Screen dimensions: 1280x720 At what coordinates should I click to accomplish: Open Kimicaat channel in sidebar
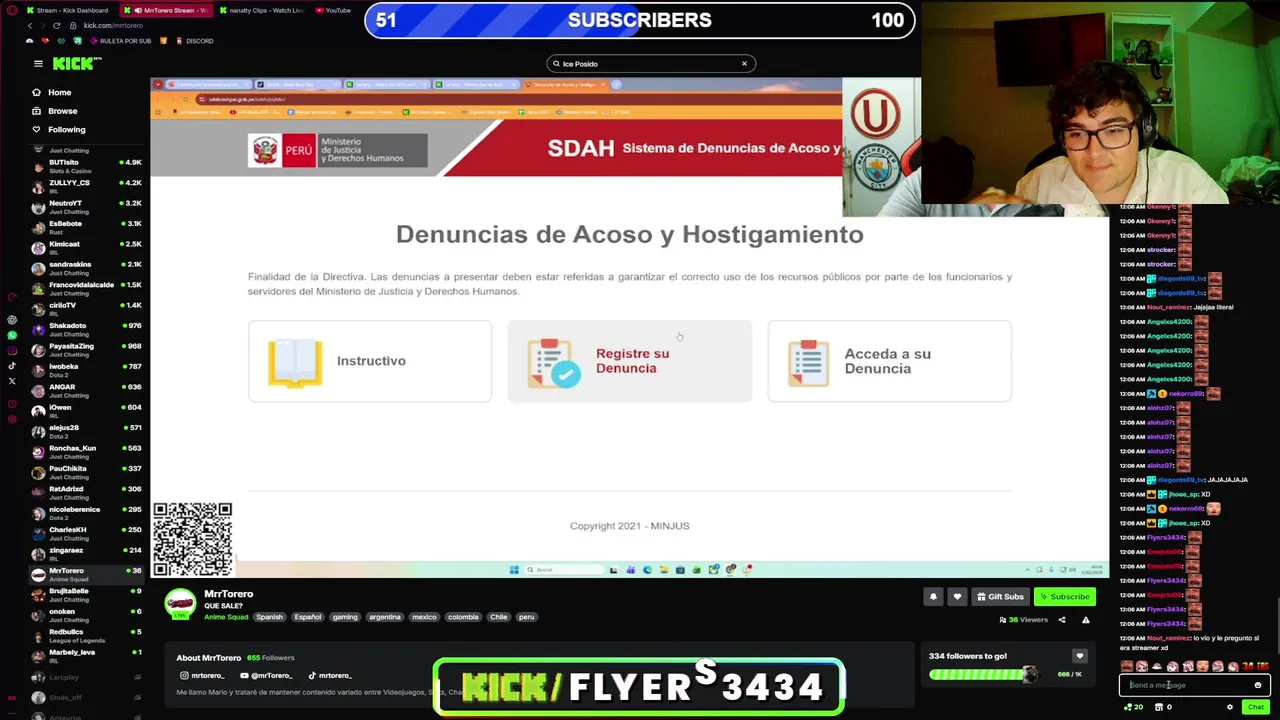[x=88, y=248]
